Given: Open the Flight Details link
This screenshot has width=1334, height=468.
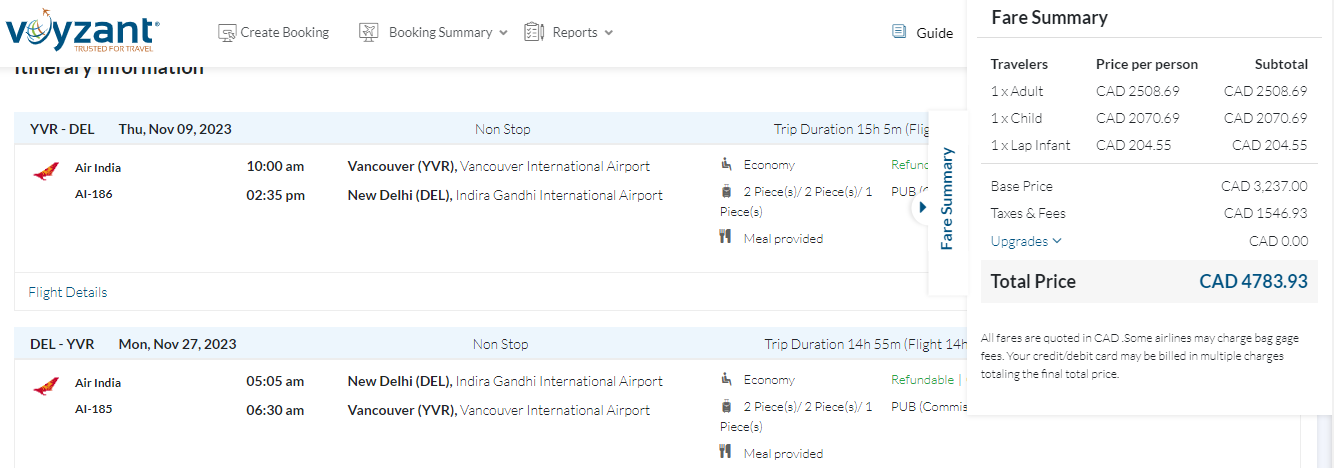Looking at the screenshot, I should pos(68,292).
